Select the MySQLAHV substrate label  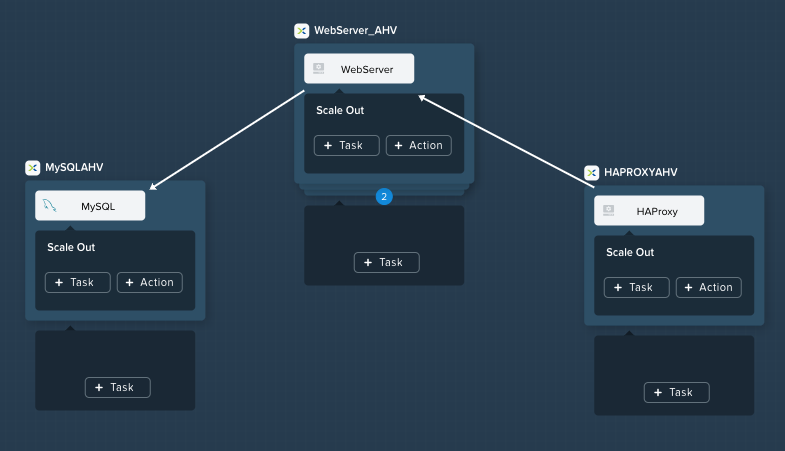coord(74,168)
